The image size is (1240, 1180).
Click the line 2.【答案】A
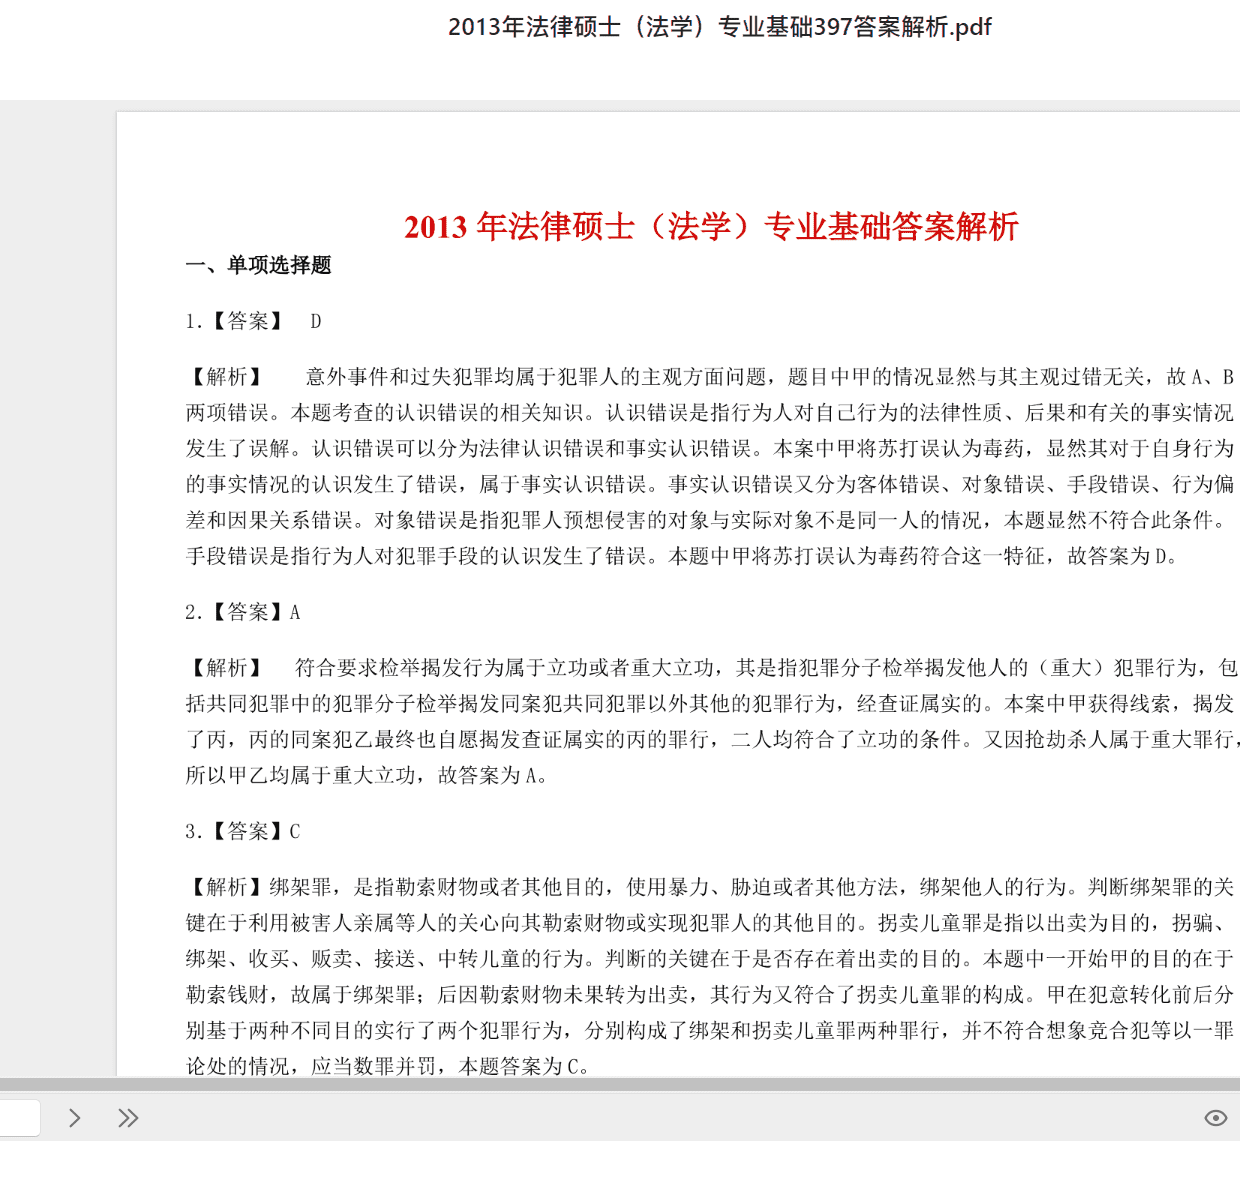243,612
